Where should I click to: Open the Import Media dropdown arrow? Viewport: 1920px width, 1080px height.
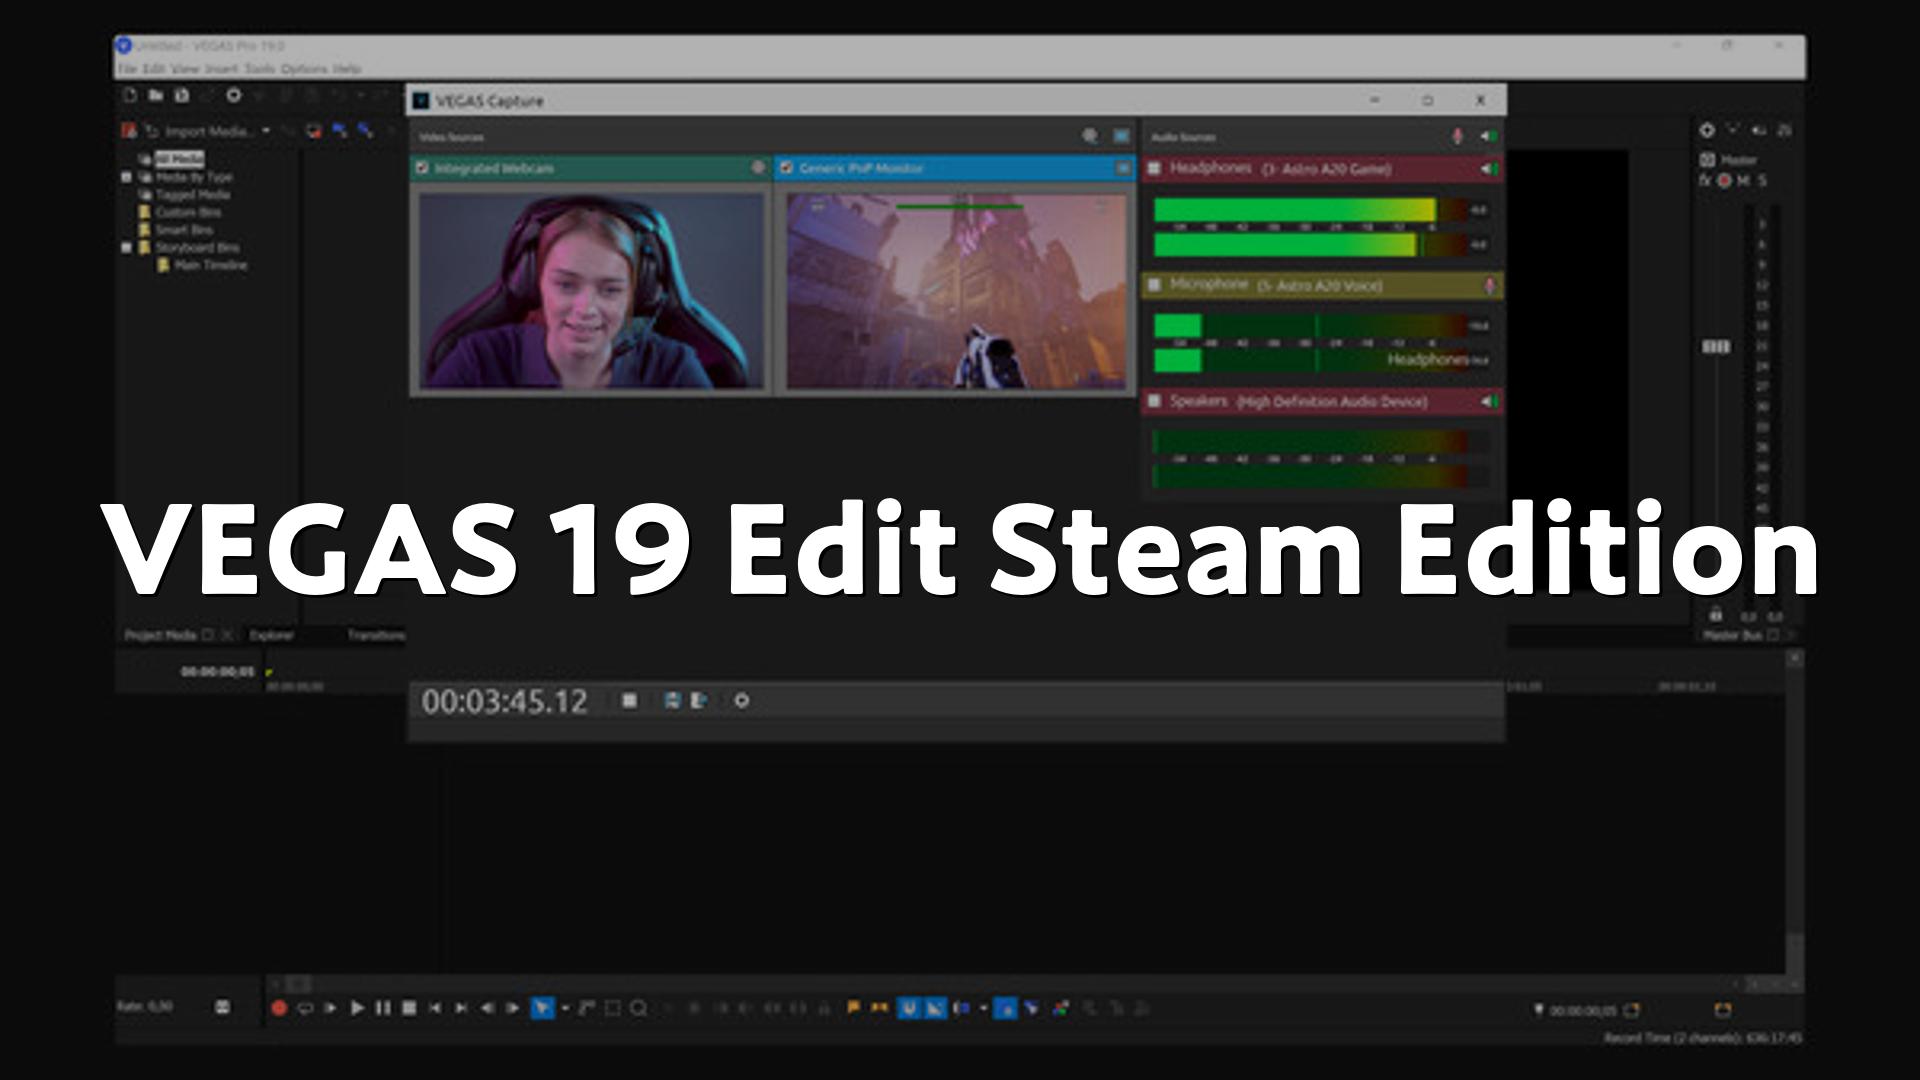coord(266,131)
